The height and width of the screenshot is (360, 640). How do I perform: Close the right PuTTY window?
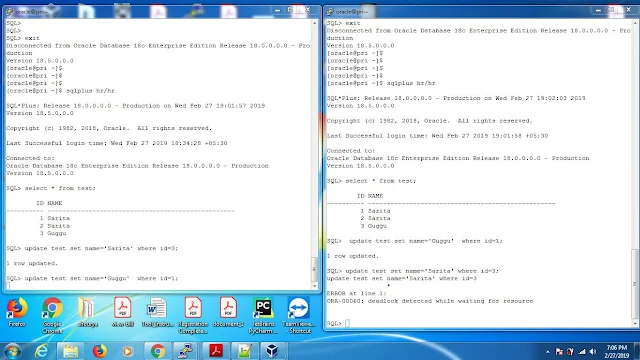point(628,10)
